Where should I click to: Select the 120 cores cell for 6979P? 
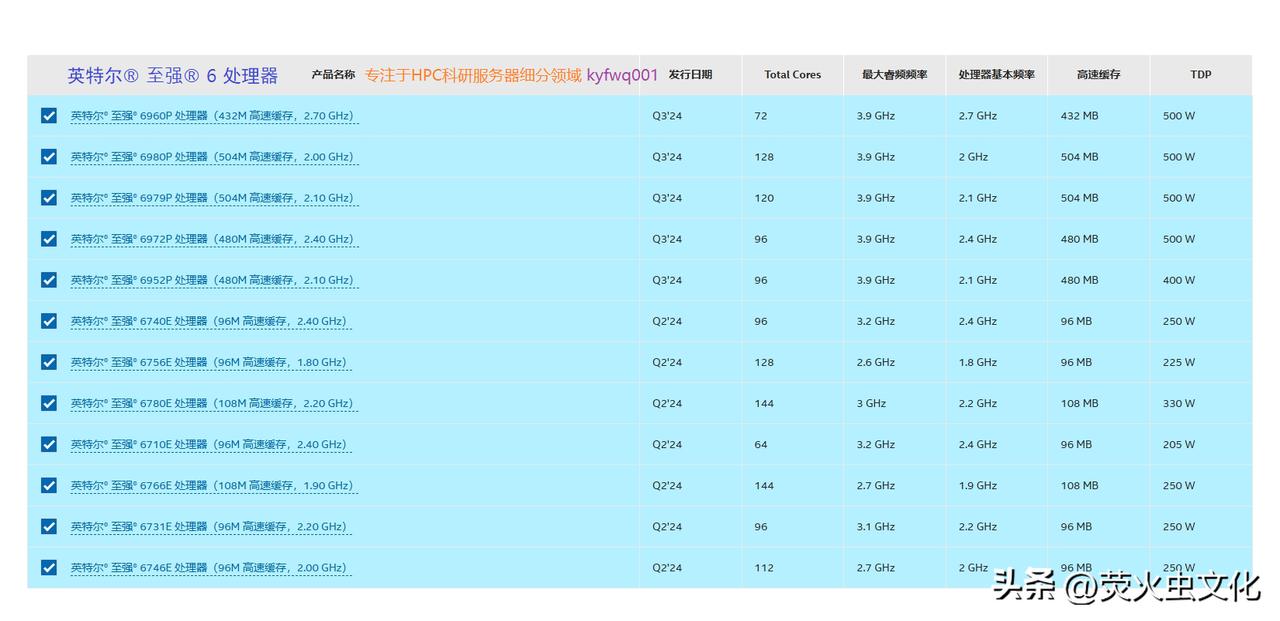click(x=764, y=198)
